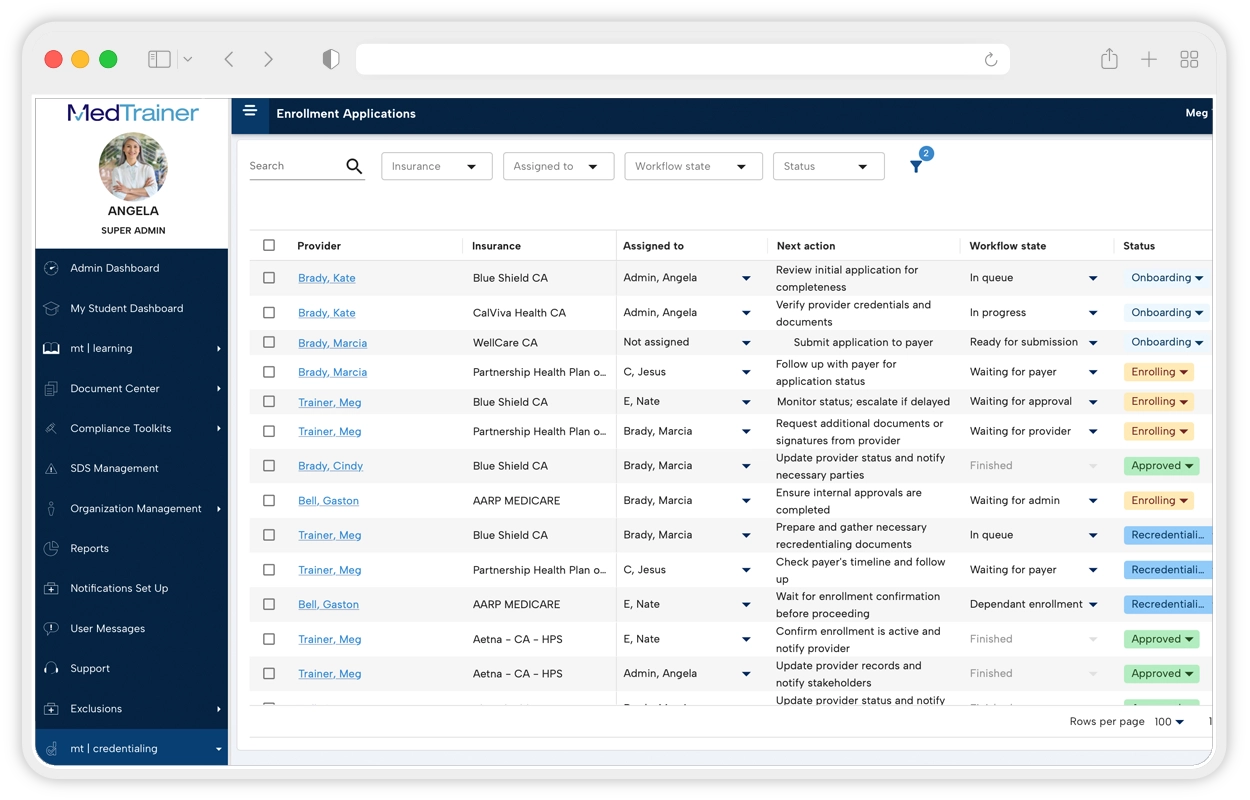This screenshot has width=1250, height=800.
Task: Go forward with browser forward arrow
Action: point(268,59)
